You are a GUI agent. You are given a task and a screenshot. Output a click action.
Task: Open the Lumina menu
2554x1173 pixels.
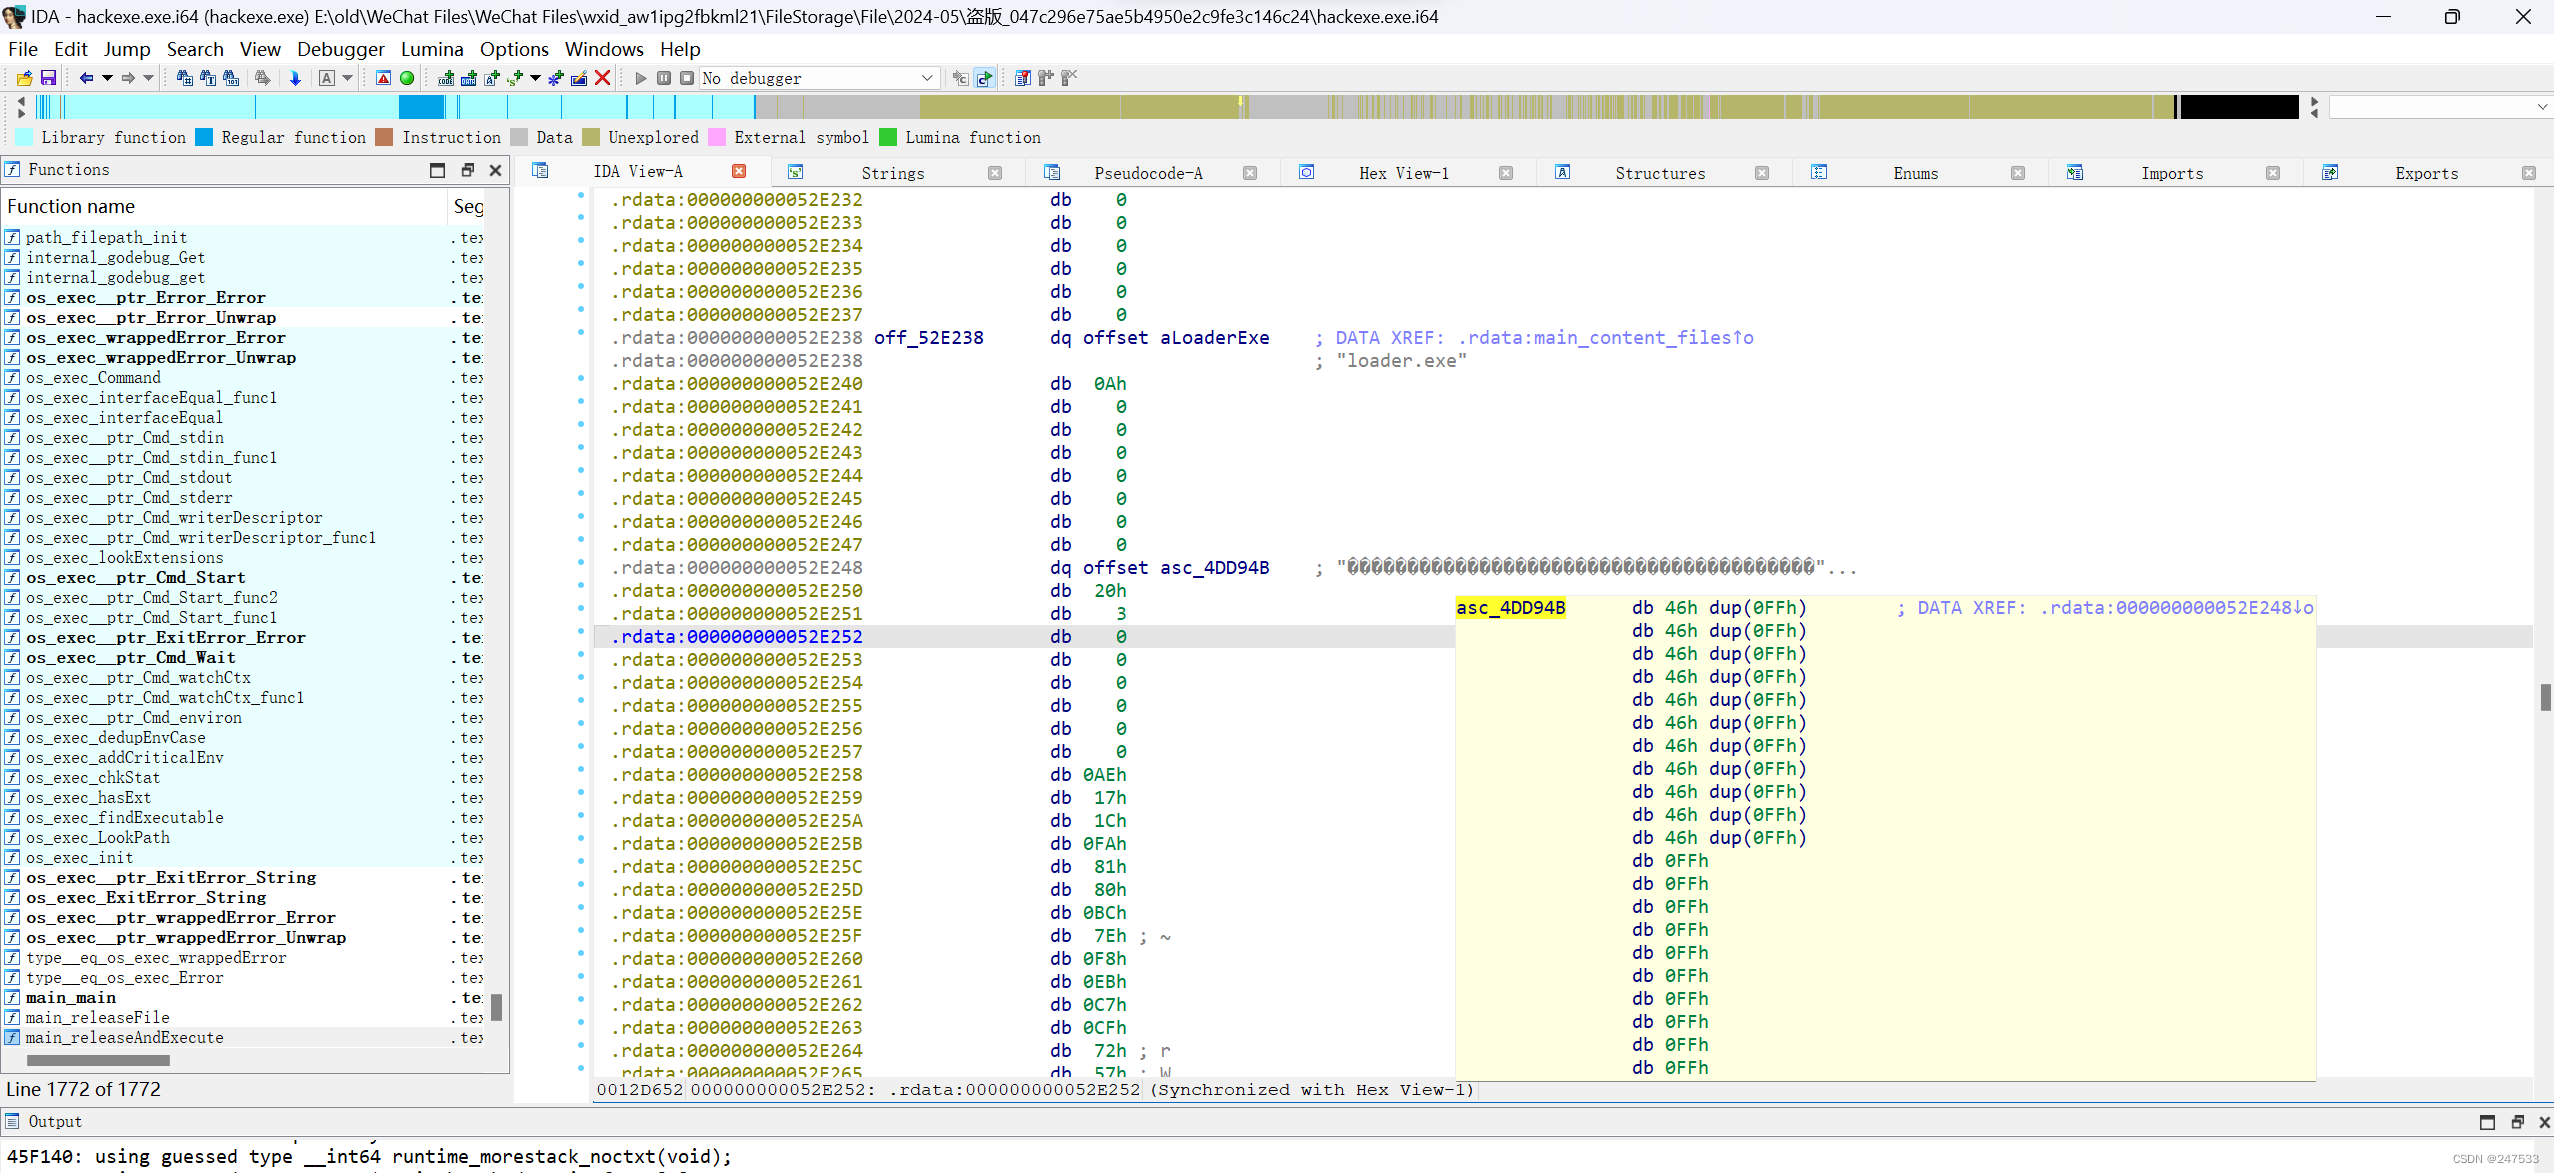coord(432,49)
